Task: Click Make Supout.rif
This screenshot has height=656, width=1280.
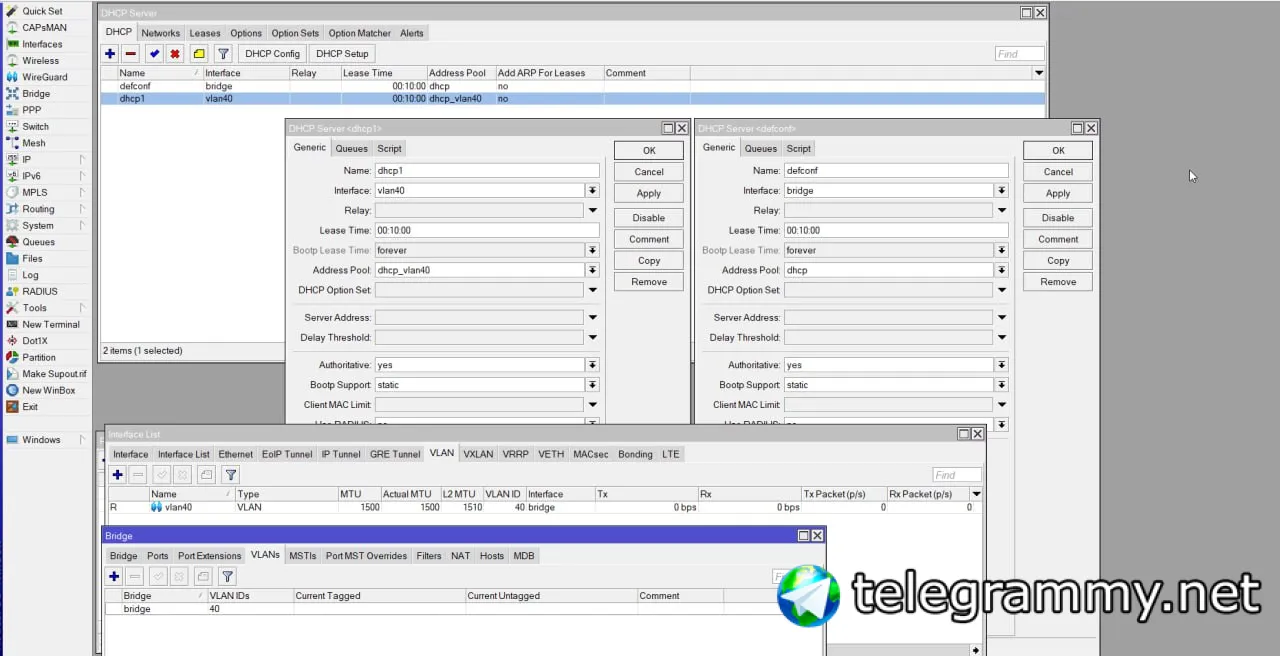Action: [x=54, y=374]
